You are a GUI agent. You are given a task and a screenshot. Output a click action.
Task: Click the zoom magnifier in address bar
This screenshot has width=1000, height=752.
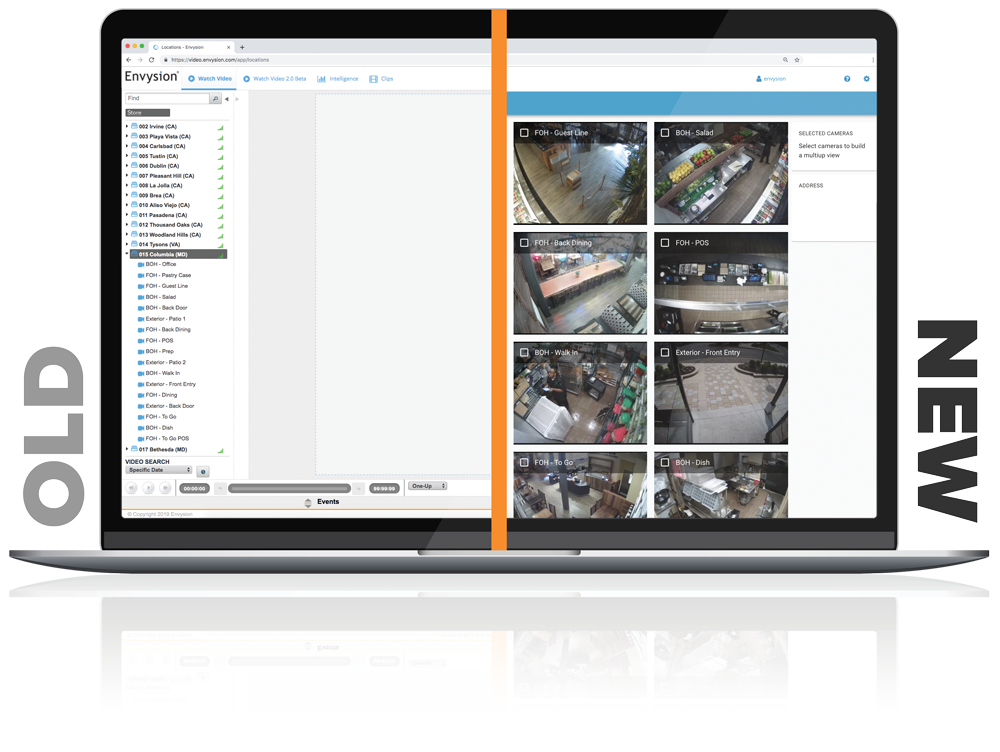coord(785,60)
